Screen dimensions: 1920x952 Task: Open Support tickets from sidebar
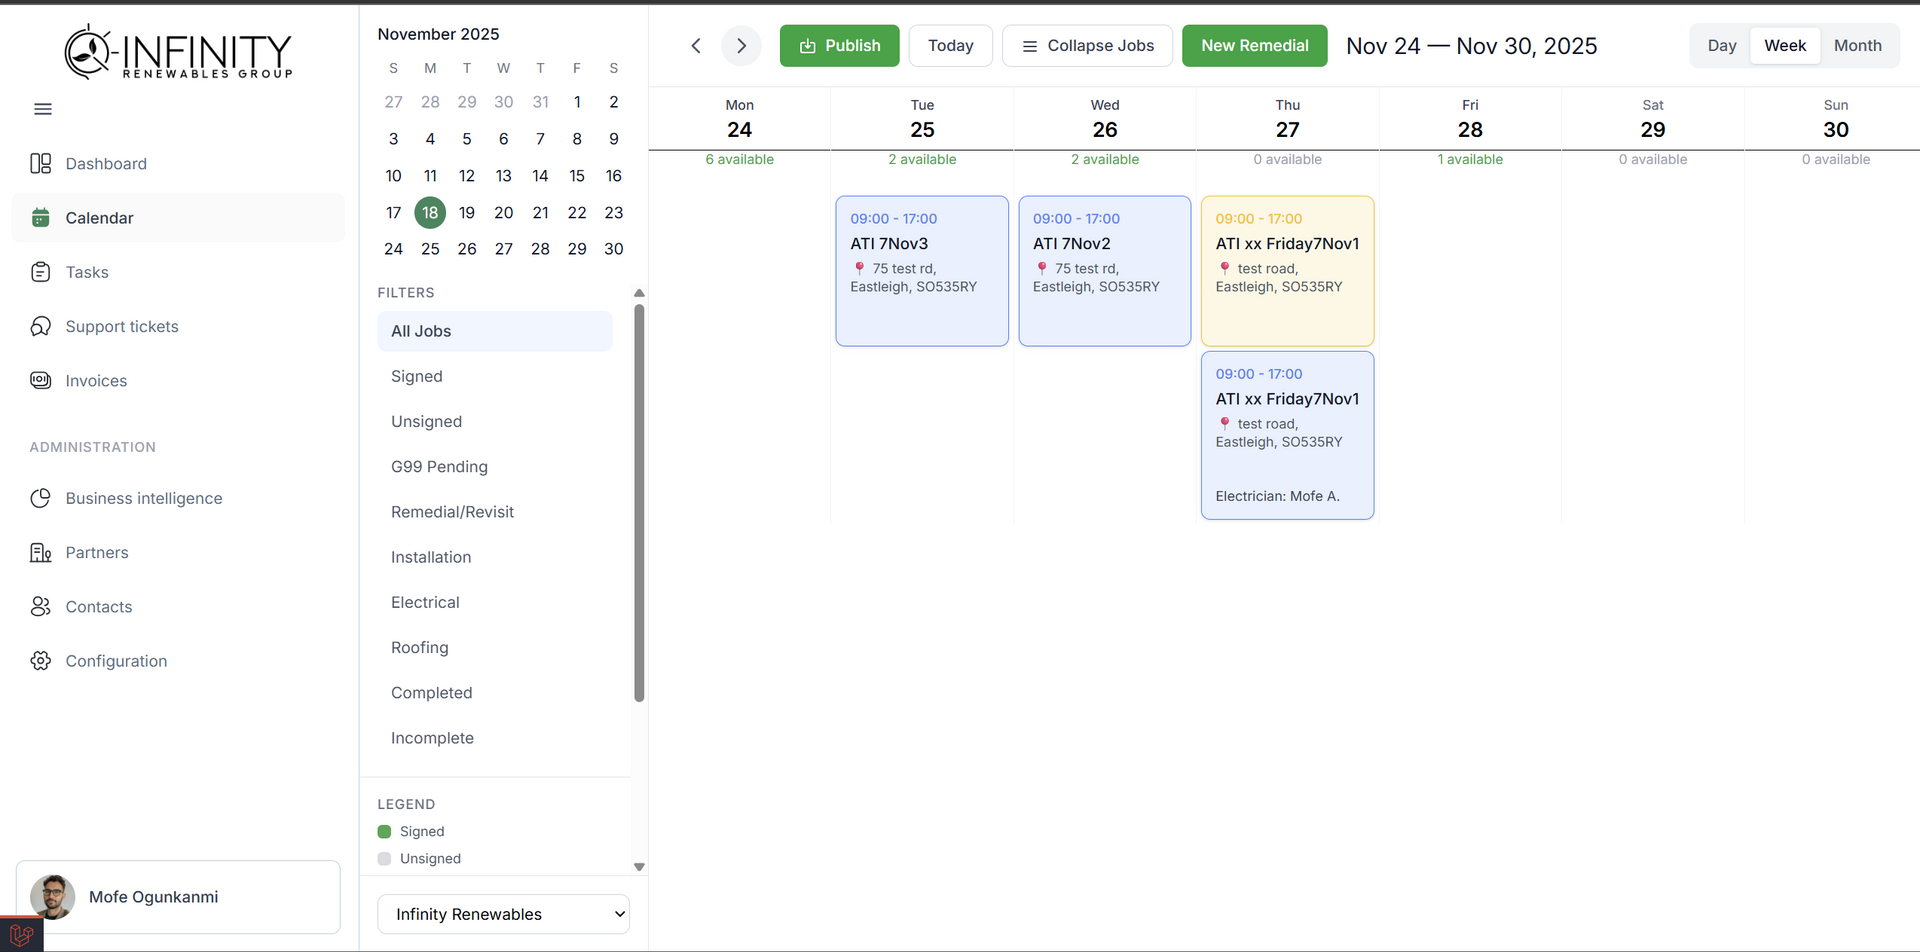click(x=41, y=326)
